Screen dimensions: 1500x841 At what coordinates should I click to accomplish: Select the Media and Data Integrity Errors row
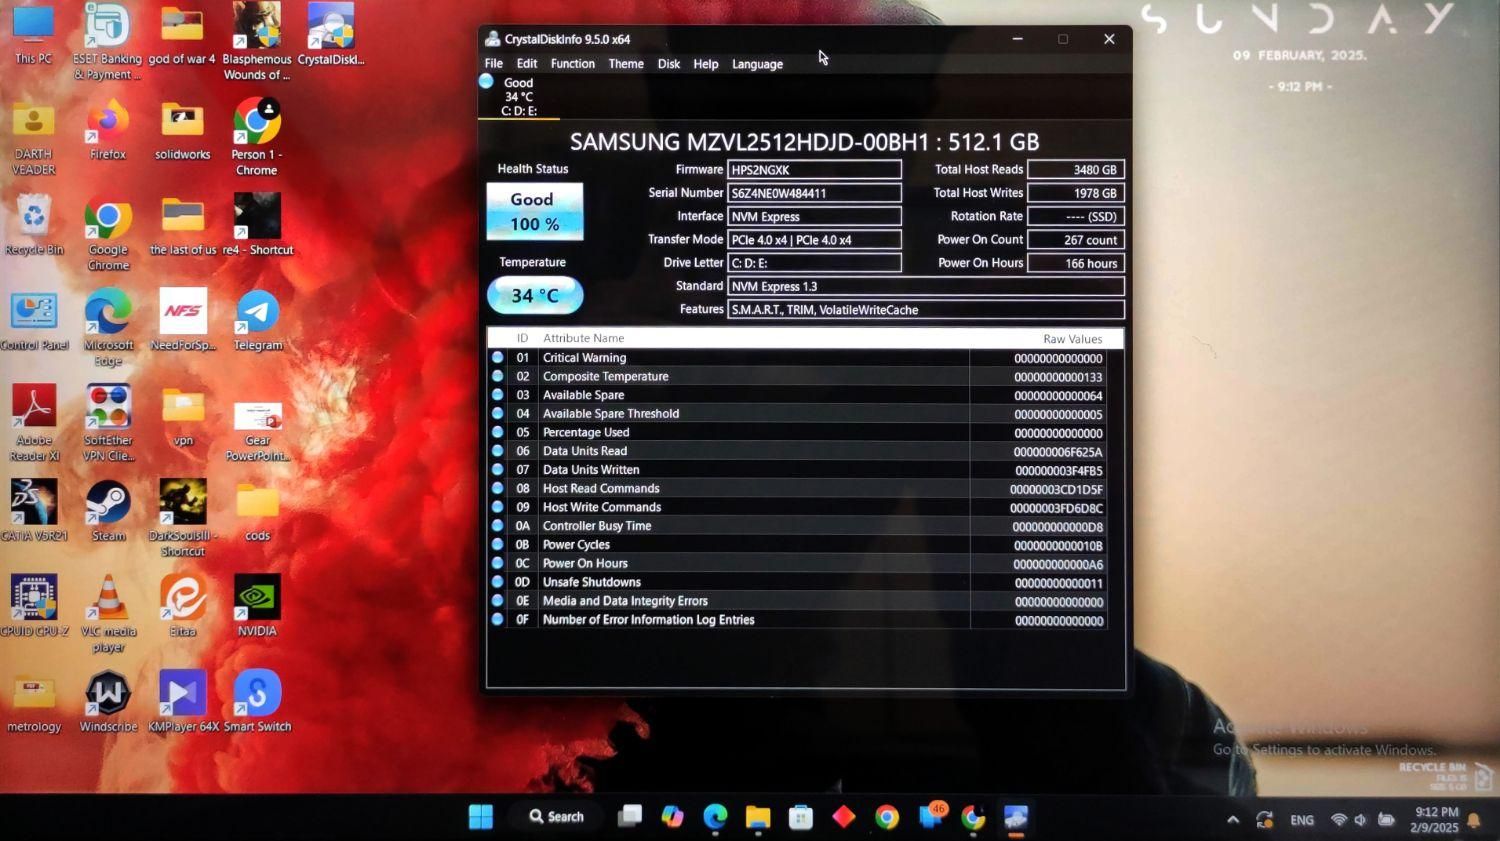797,601
